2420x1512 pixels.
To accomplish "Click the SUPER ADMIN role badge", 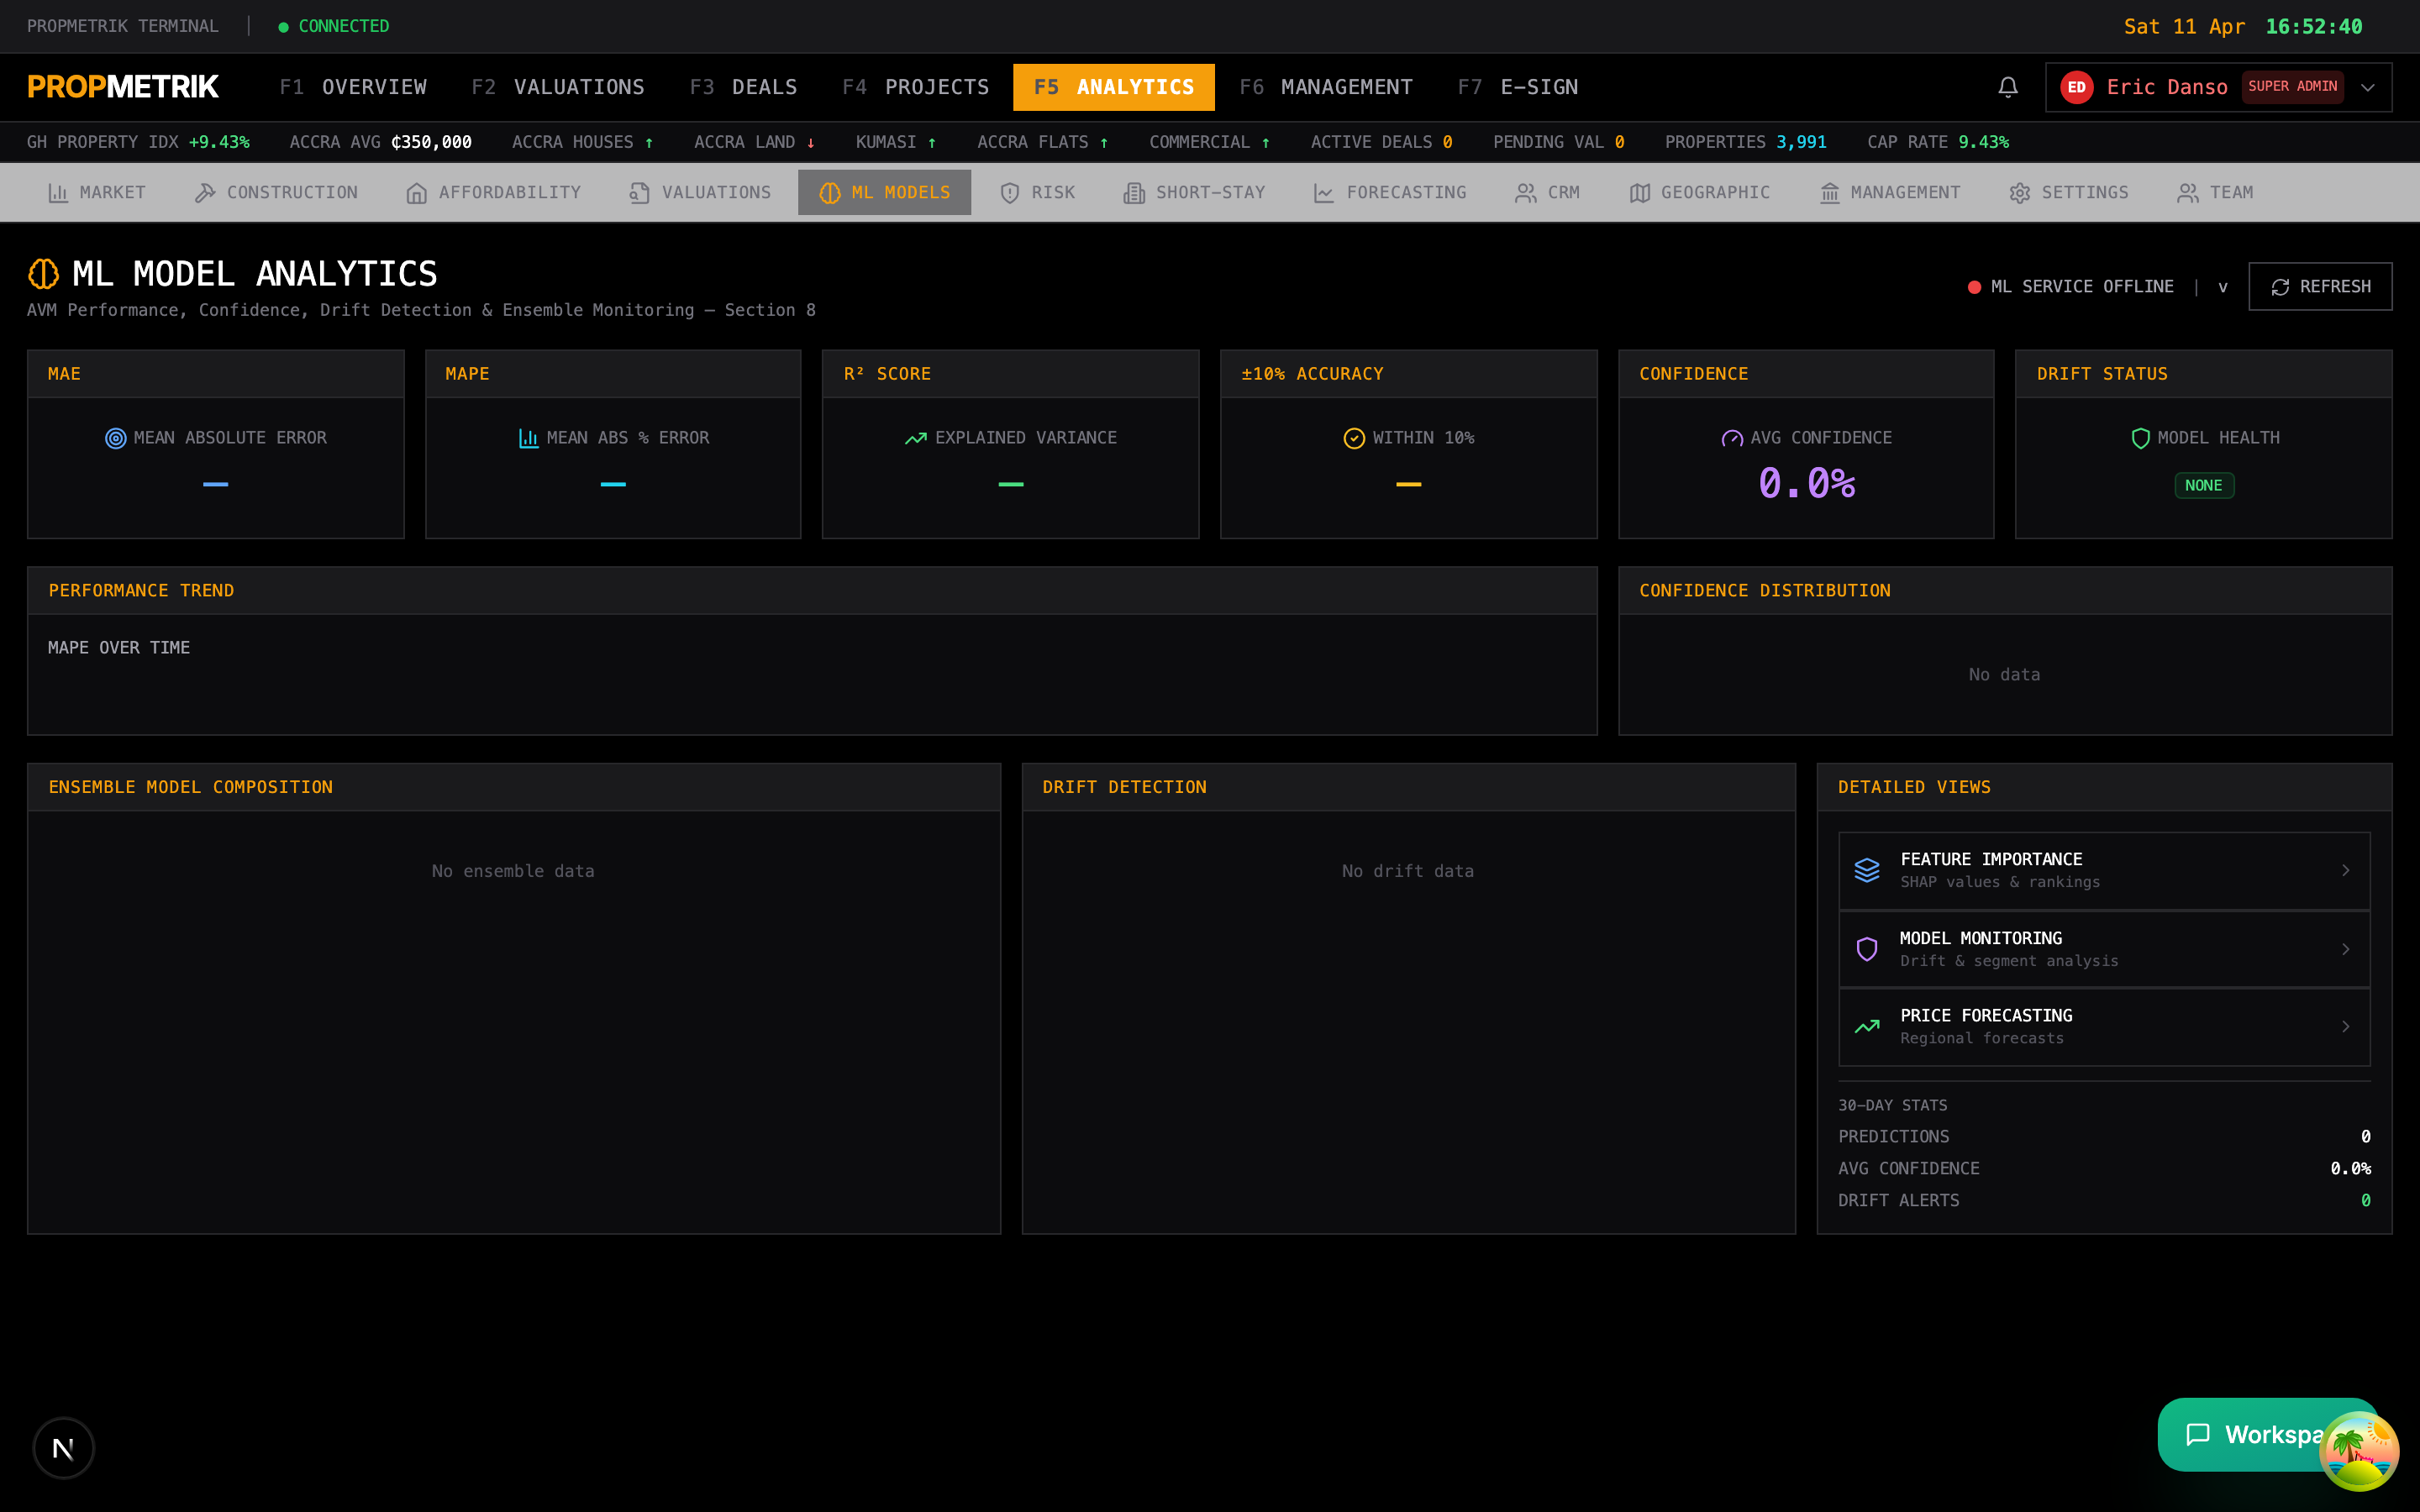I will tap(2292, 87).
